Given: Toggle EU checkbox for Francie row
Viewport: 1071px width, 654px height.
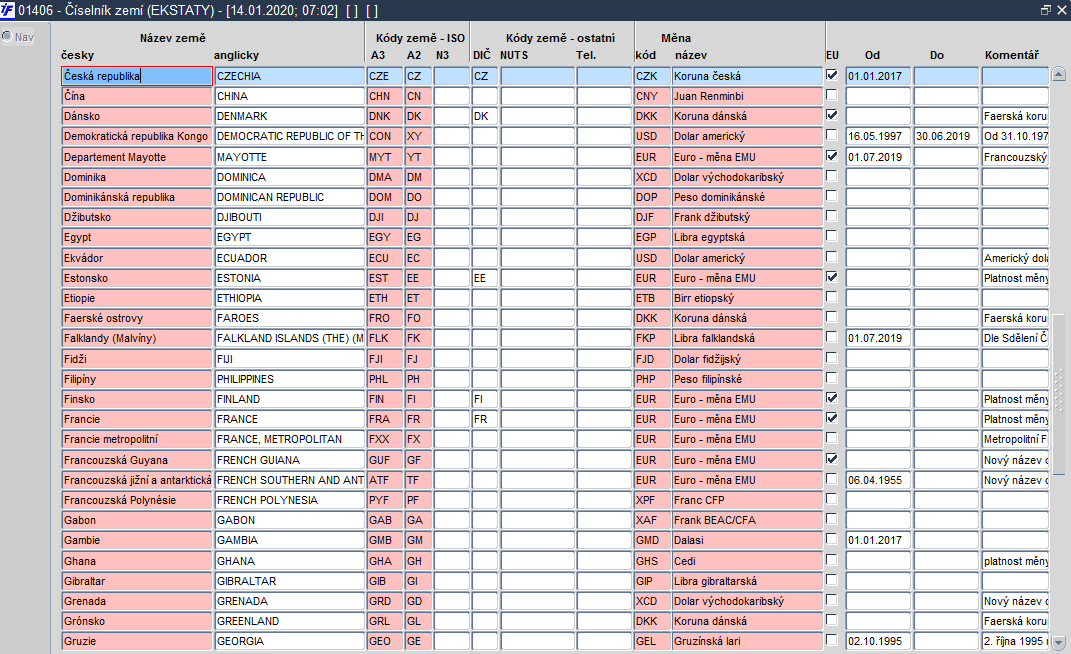Looking at the screenshot, I should 831,418.
